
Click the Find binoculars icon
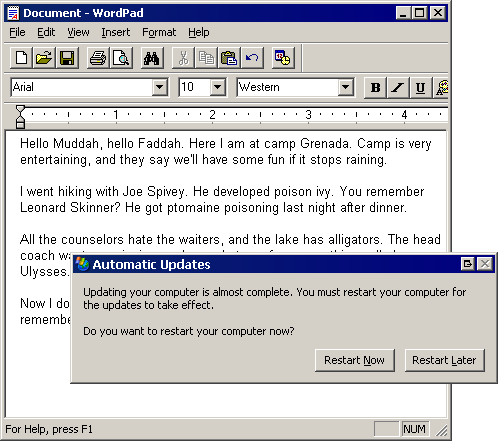pyautogui.click(x=152, y=58)
